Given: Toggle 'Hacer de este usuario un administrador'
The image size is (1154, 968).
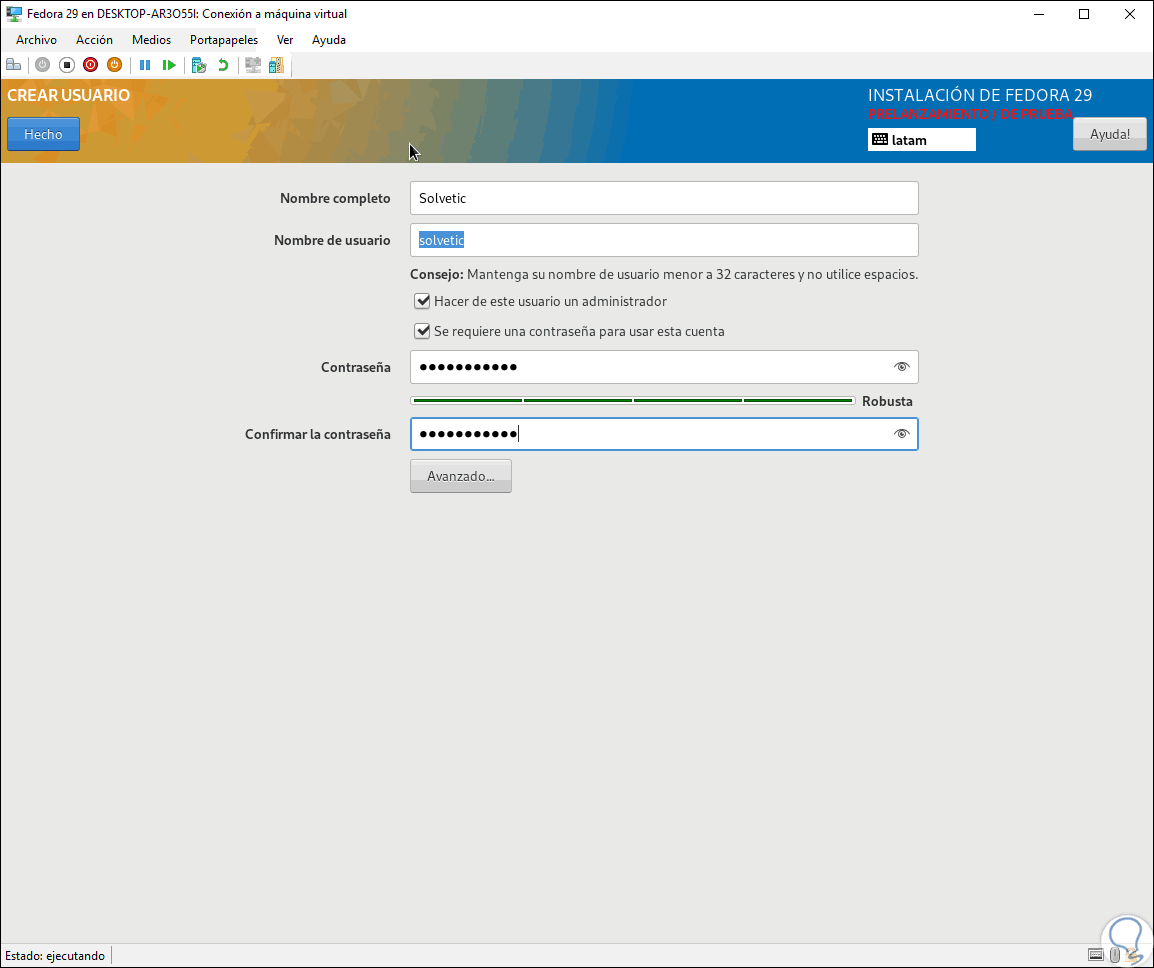Looking at the screenshot, I should [x=422, y=301].
